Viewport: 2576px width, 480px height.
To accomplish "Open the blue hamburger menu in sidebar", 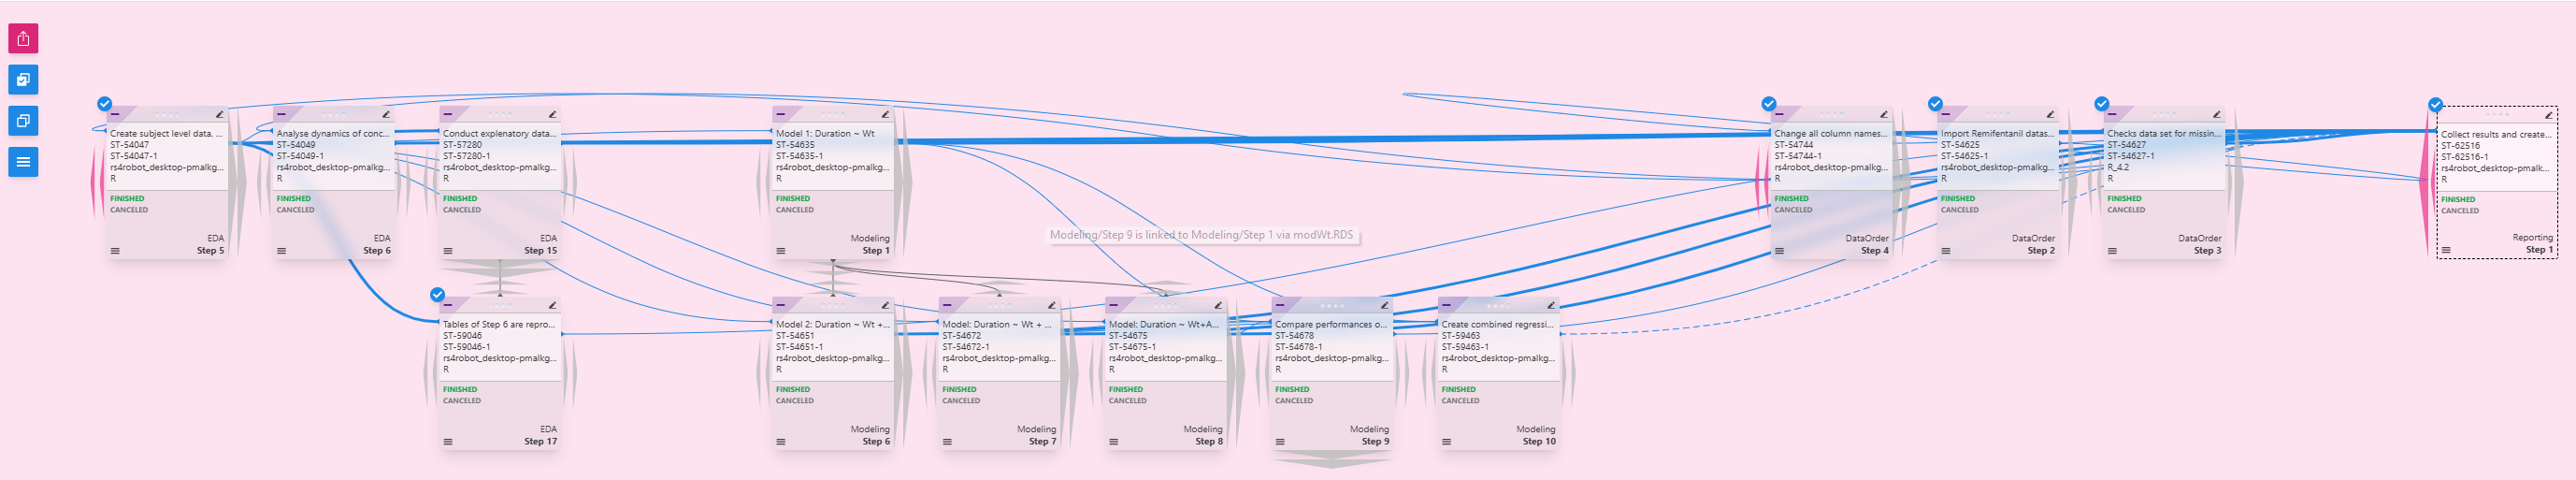I will pos(23,162).
